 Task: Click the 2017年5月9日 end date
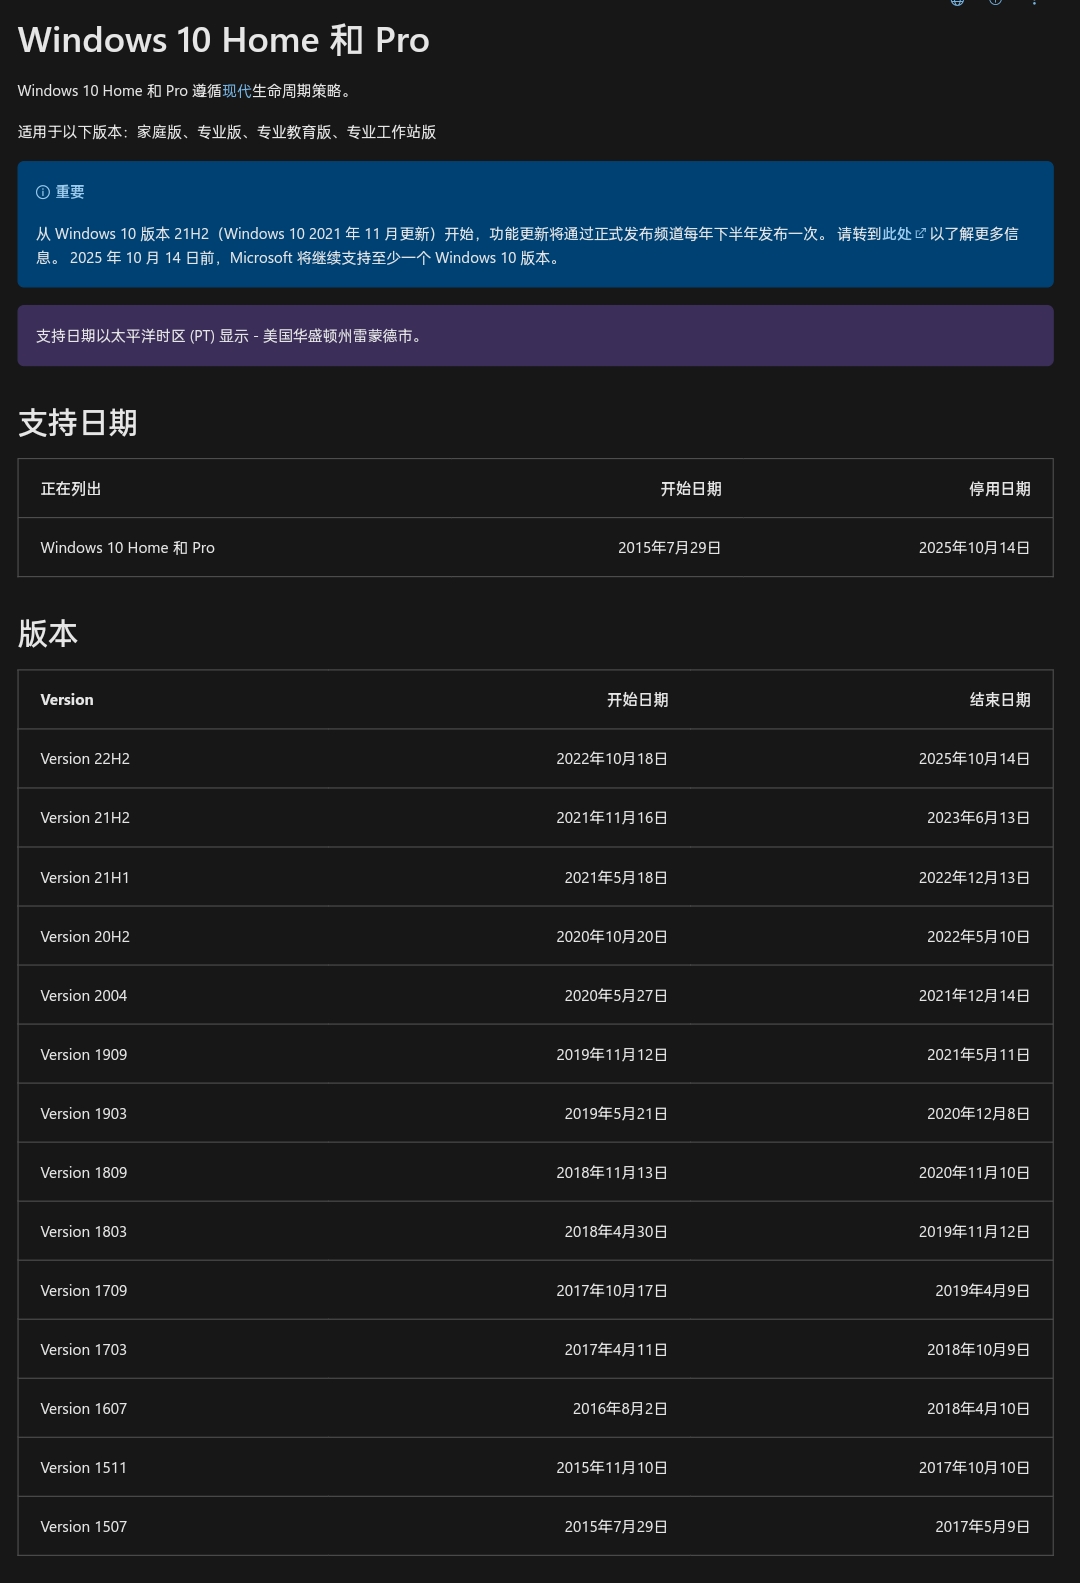pos(982,1527)
